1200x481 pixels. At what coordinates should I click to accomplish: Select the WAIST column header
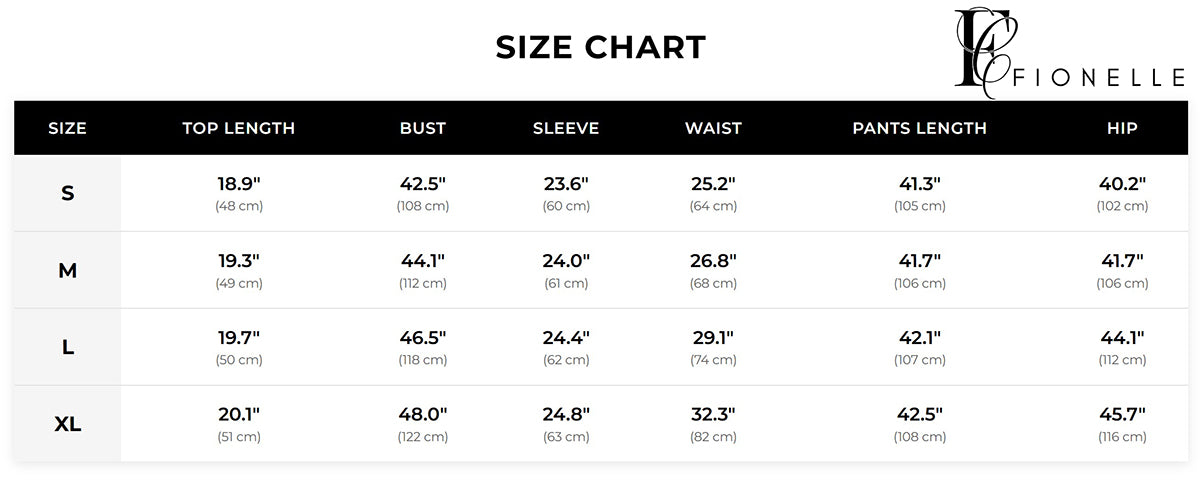(x=713, y=128)
